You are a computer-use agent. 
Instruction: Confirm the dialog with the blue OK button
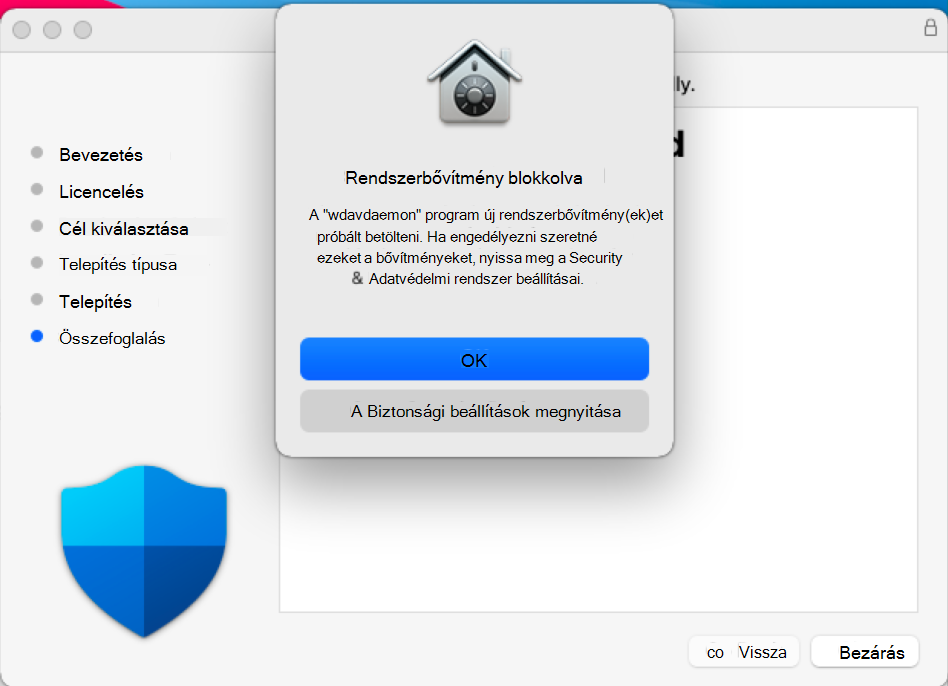click(475, 360)
